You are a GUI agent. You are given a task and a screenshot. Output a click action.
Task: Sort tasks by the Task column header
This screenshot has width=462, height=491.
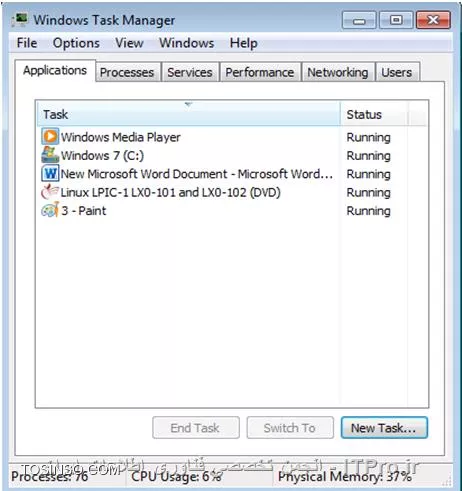pyautogui.click(x=188, y=114)
